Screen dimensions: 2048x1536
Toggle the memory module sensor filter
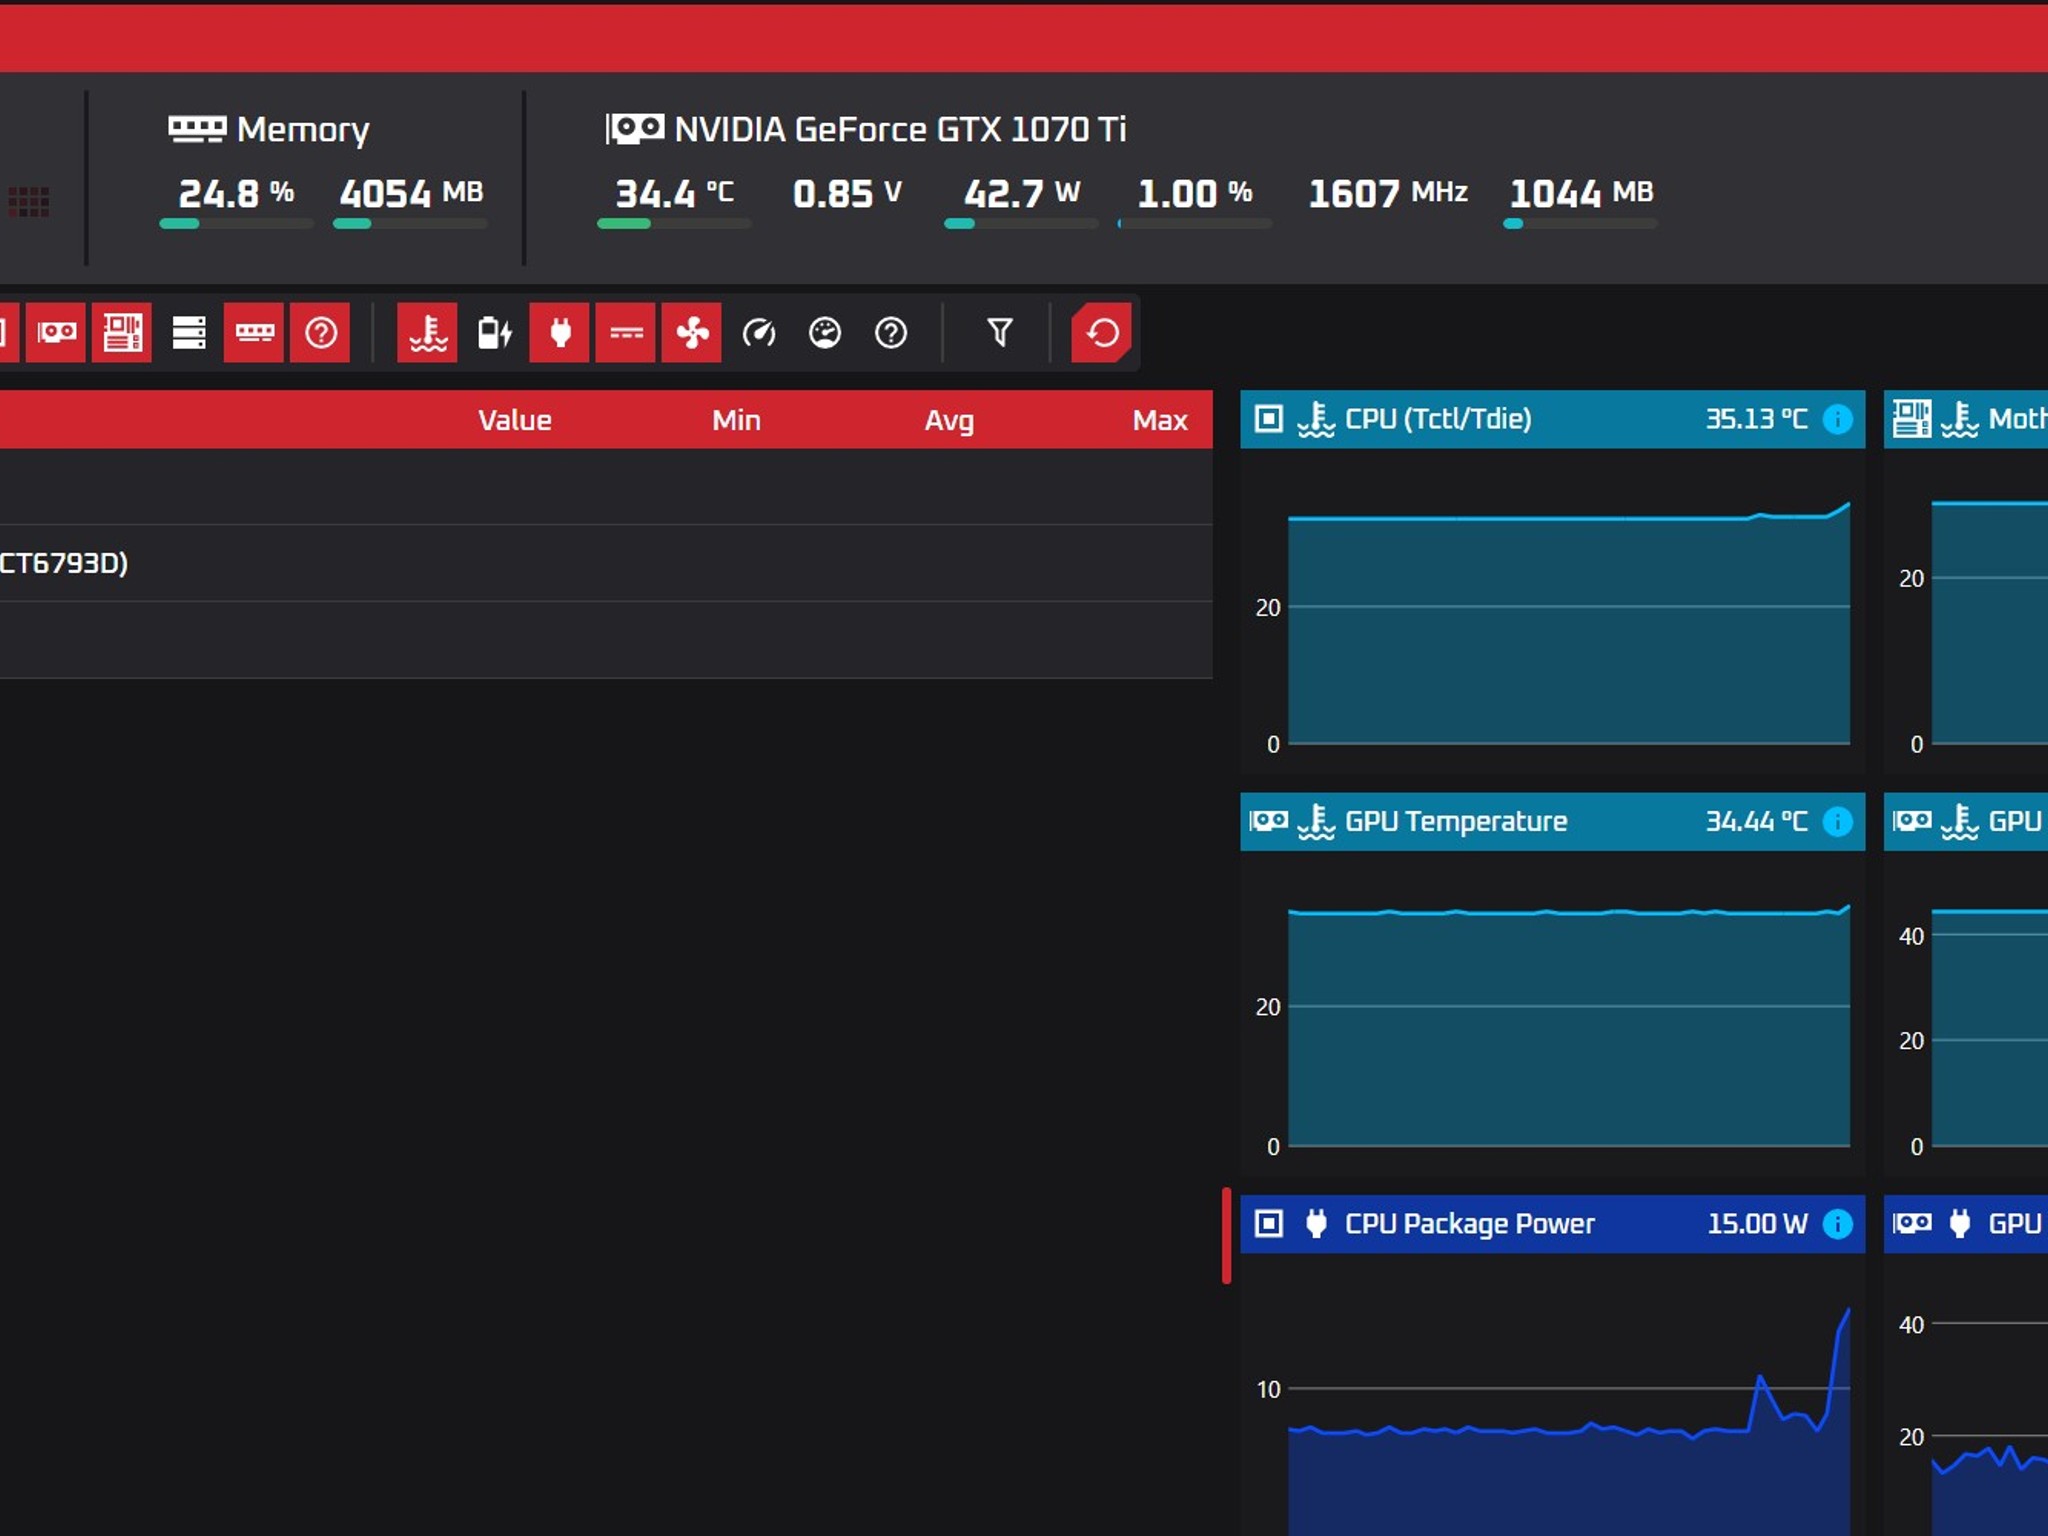pyautogui.click(x=254, y=332)
